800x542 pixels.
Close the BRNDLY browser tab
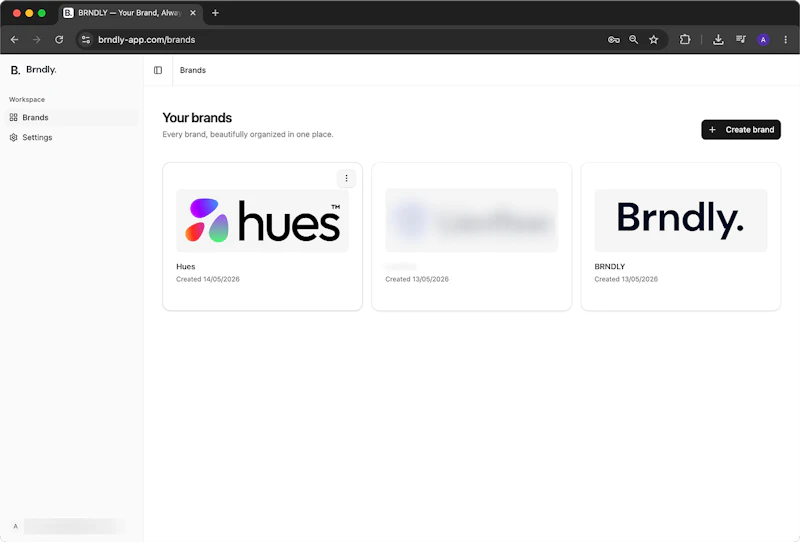(193, 13)
